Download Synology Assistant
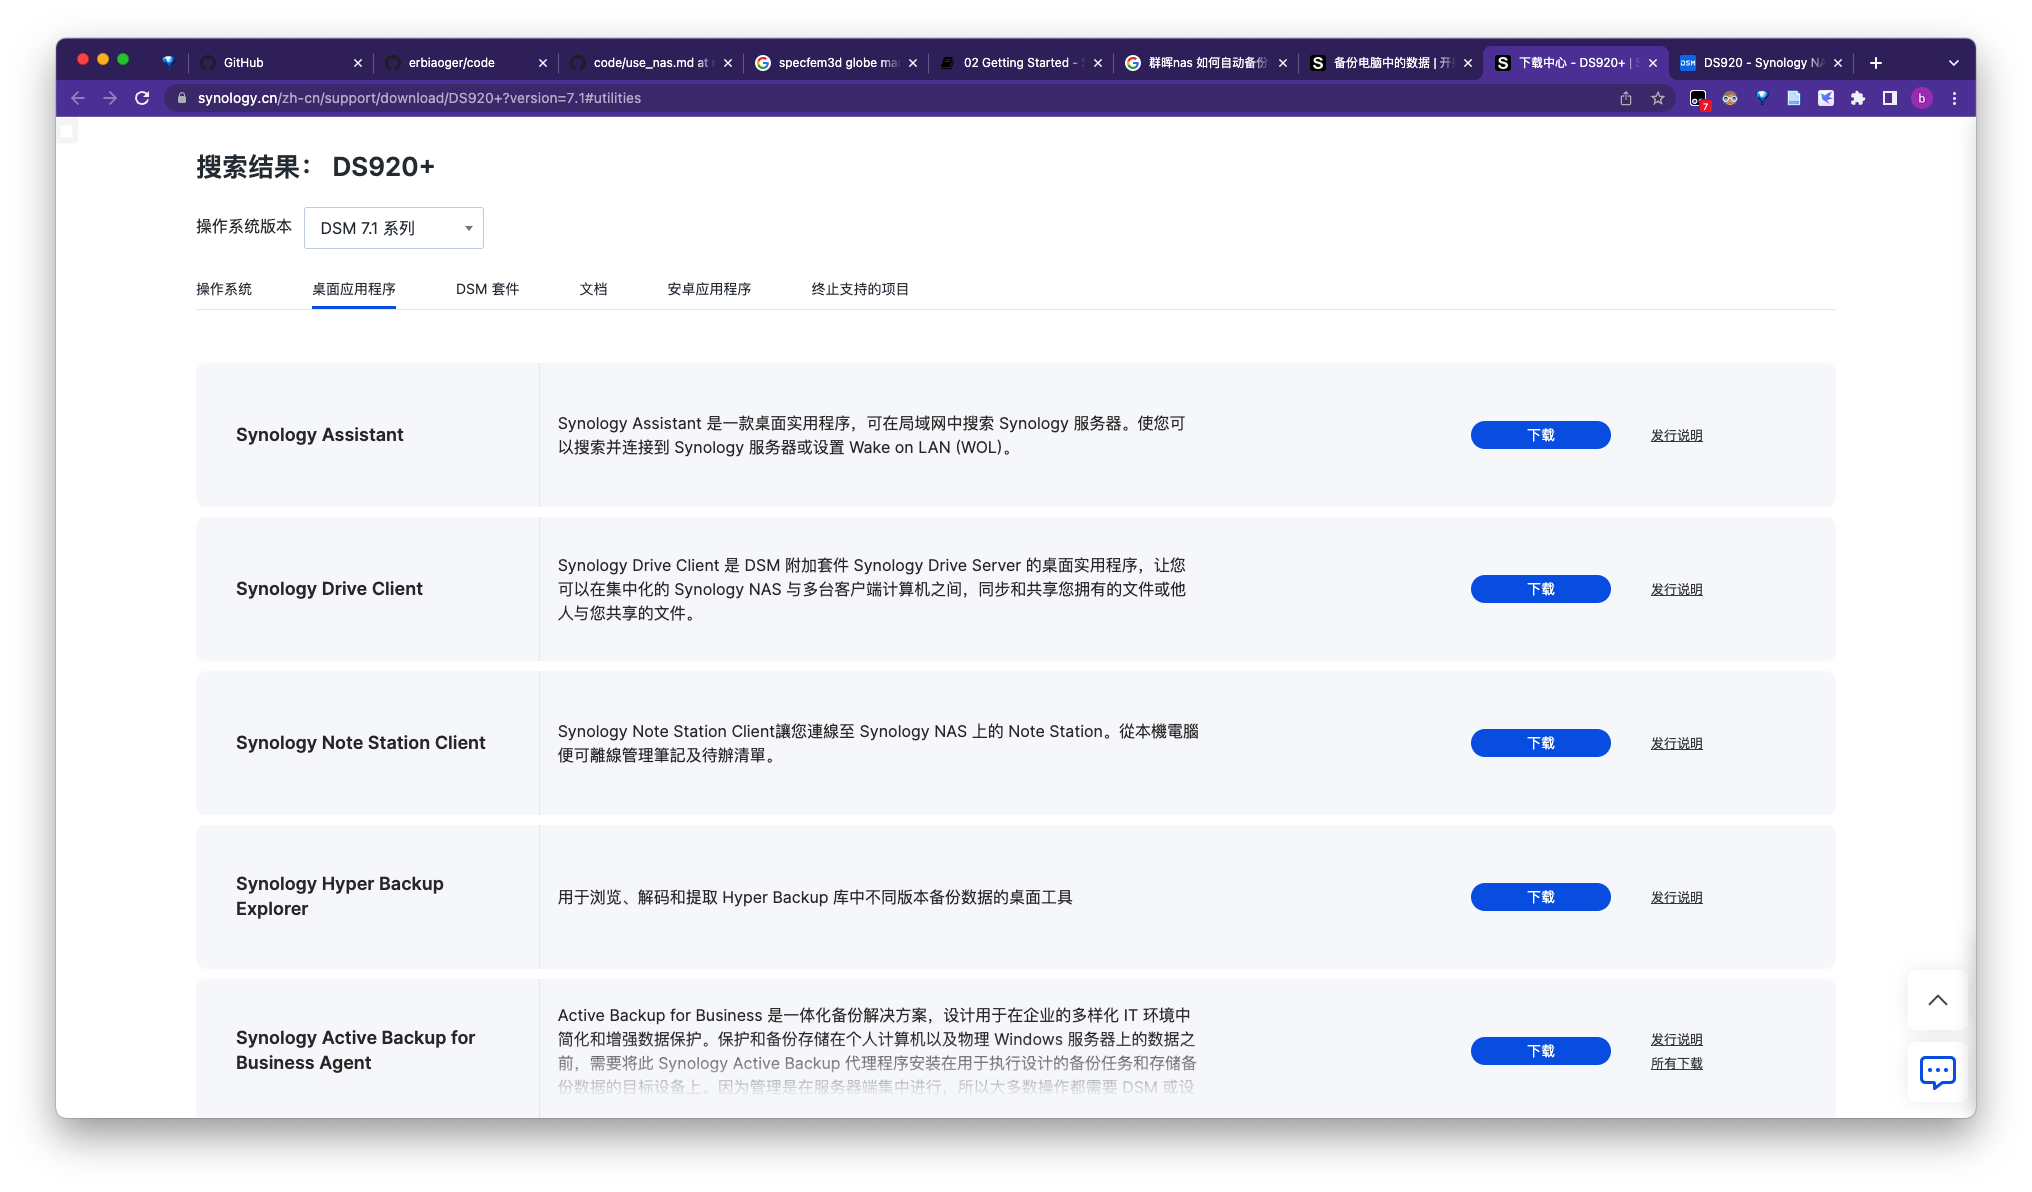 click(x=1540, y=435)
